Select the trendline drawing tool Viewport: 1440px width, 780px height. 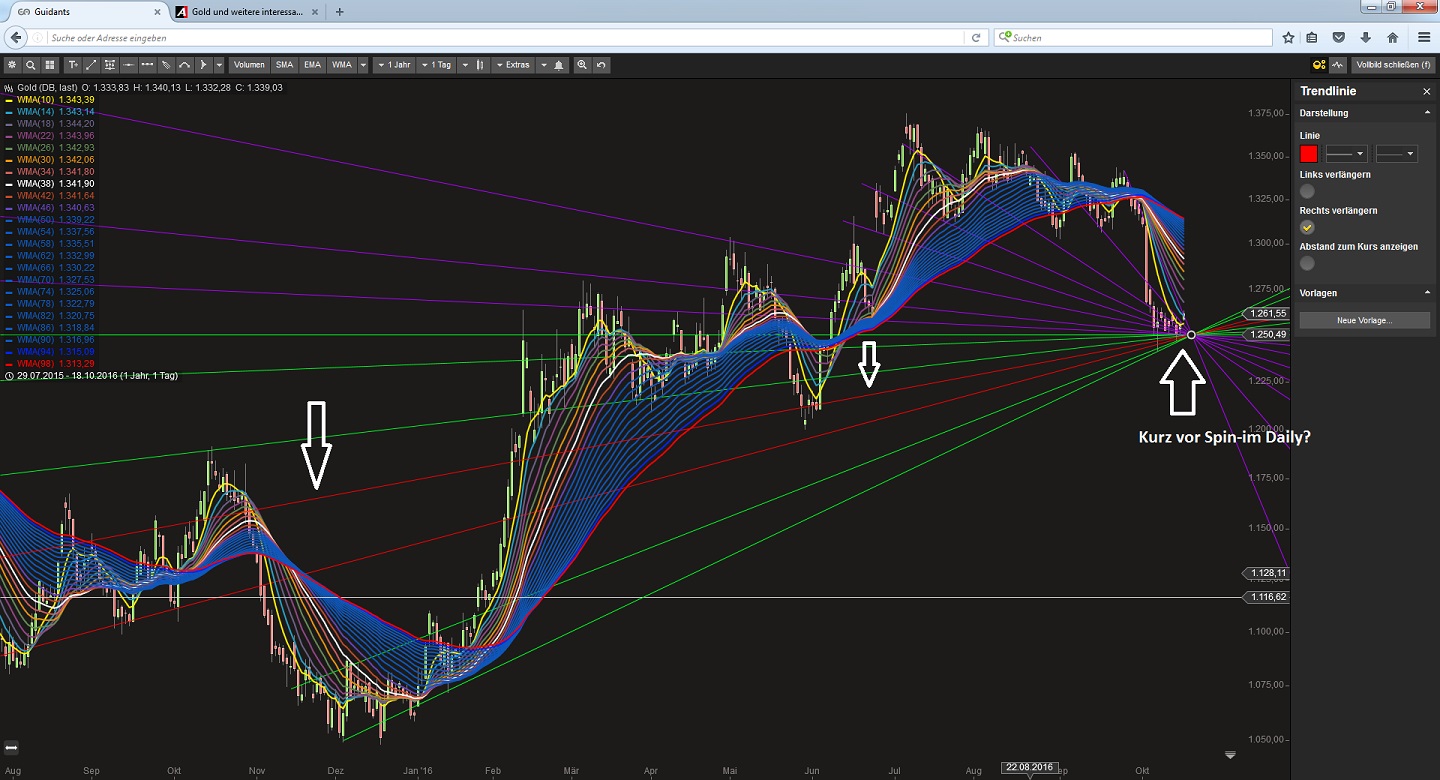92,65
